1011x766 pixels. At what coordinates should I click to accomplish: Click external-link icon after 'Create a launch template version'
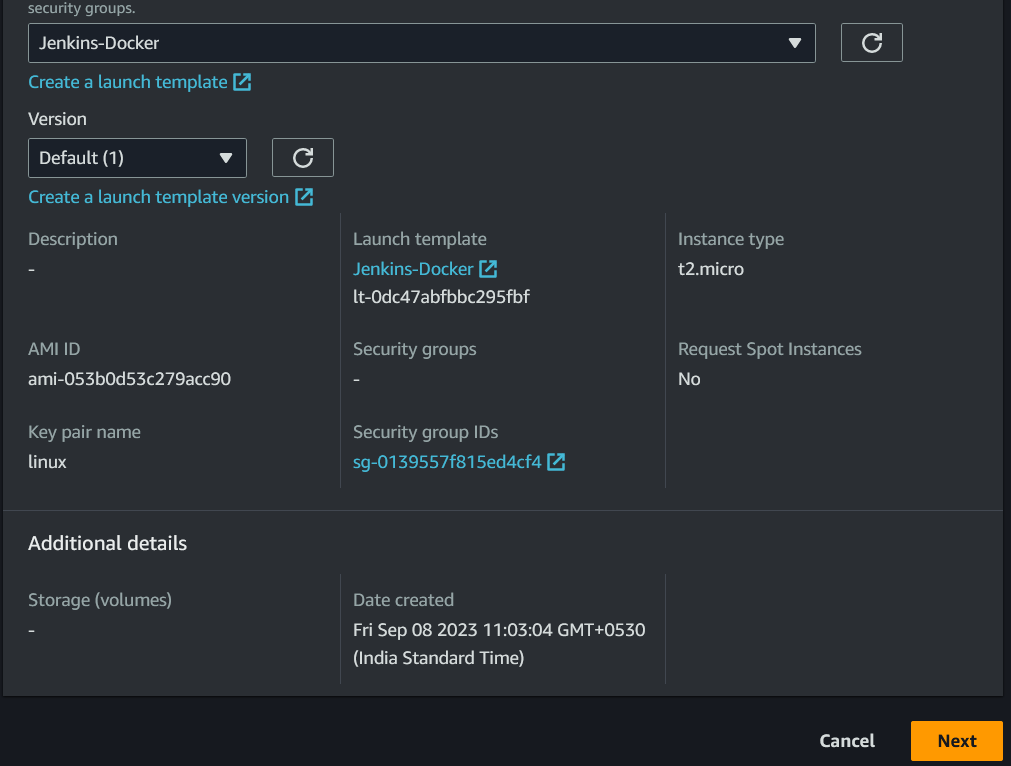[304, 197]
